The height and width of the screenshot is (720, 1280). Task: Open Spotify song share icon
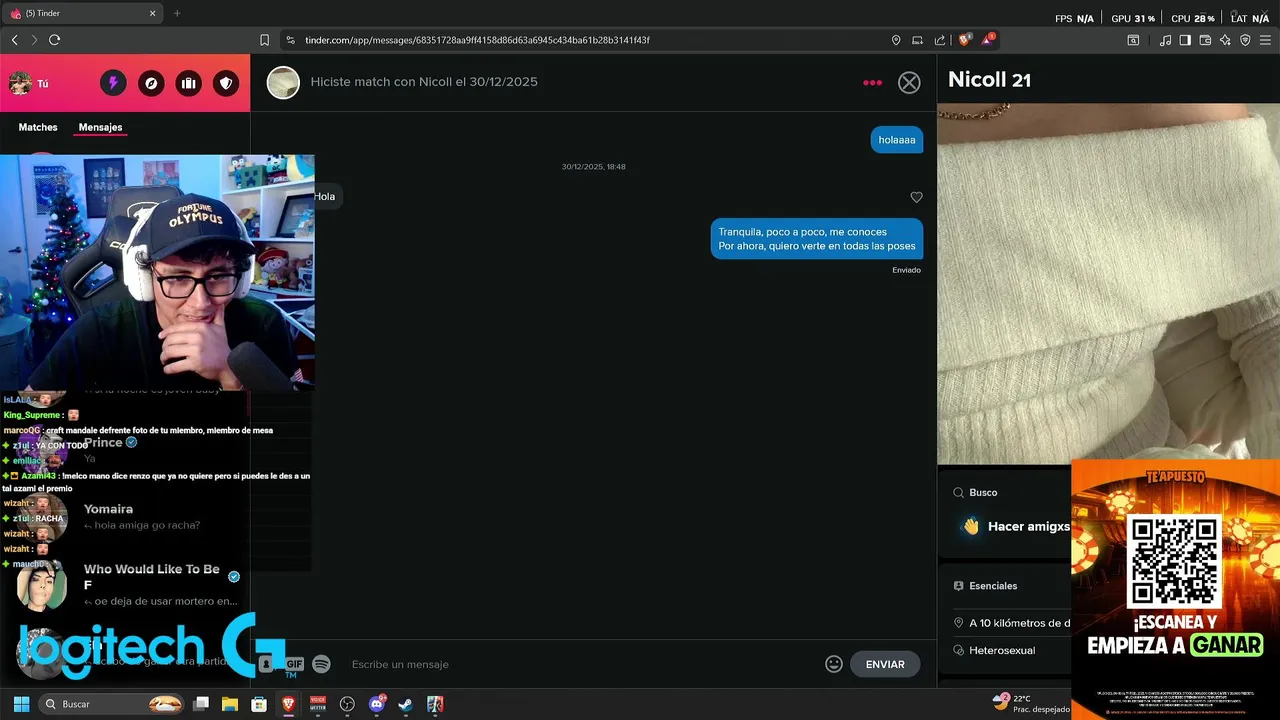(321, 664)
